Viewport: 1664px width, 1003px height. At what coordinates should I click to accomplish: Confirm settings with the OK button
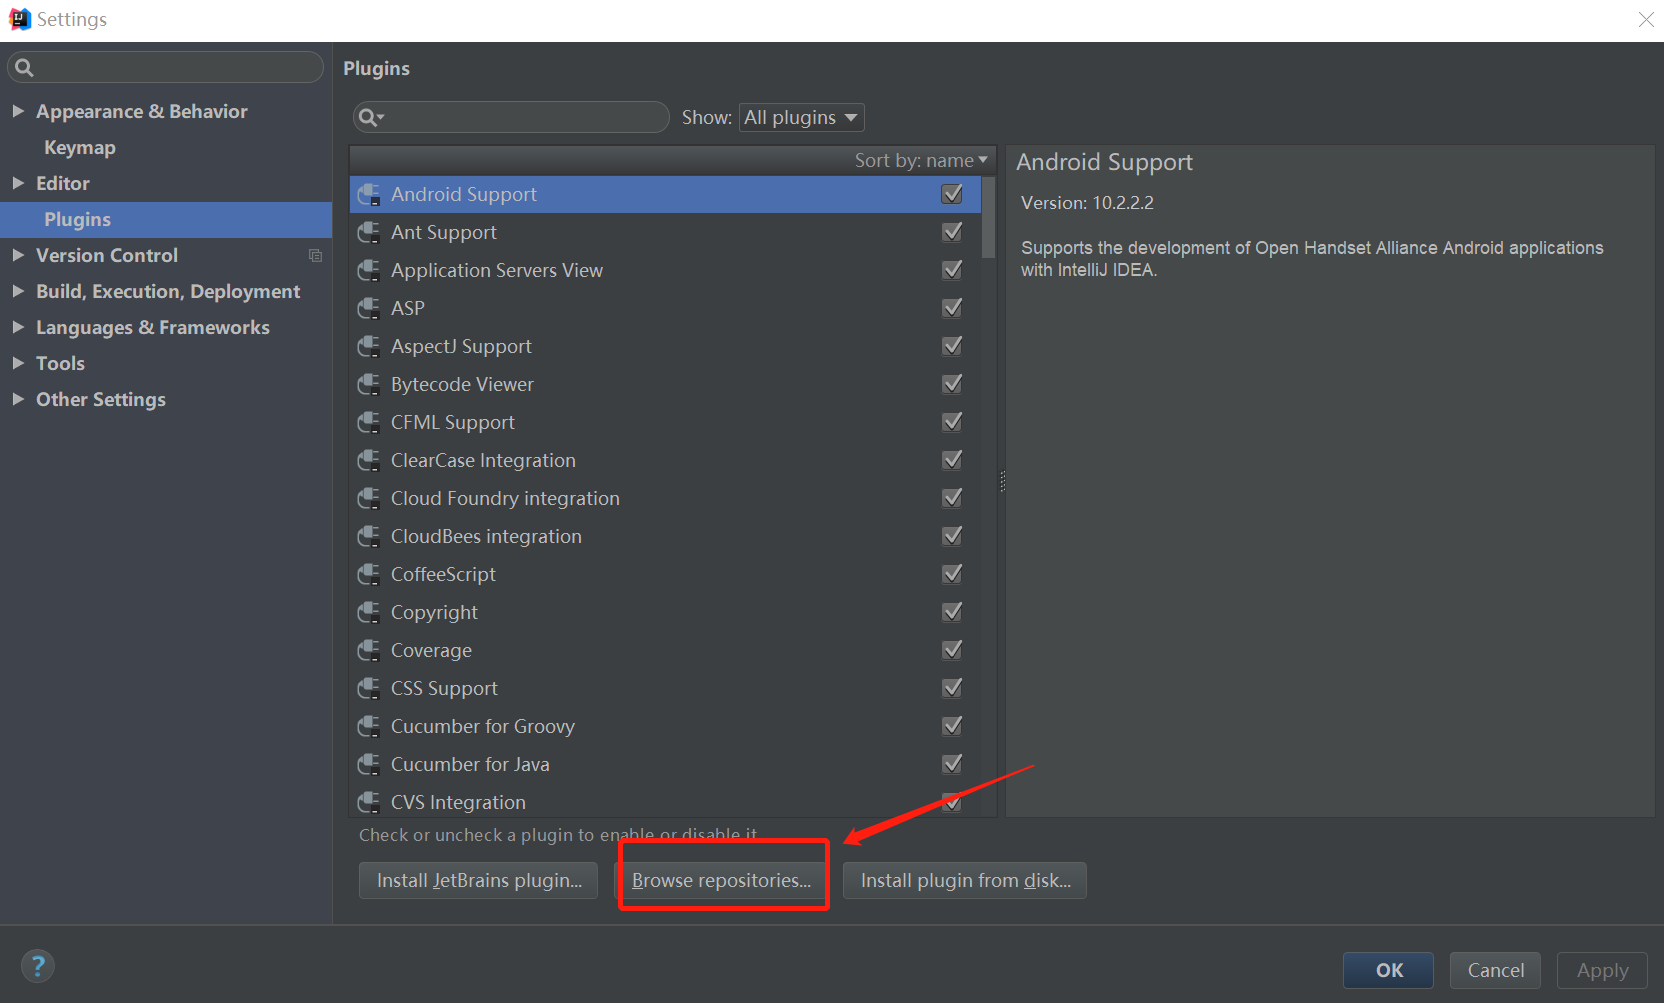point(1388,970)
